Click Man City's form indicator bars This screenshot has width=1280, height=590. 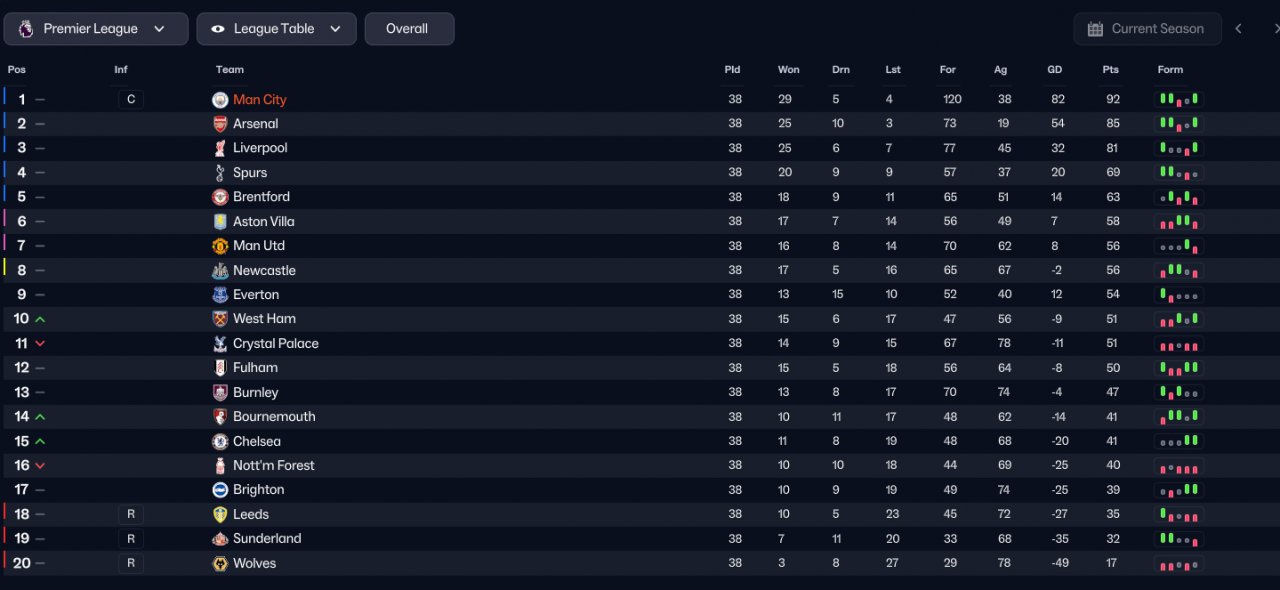pos(1180,100)
